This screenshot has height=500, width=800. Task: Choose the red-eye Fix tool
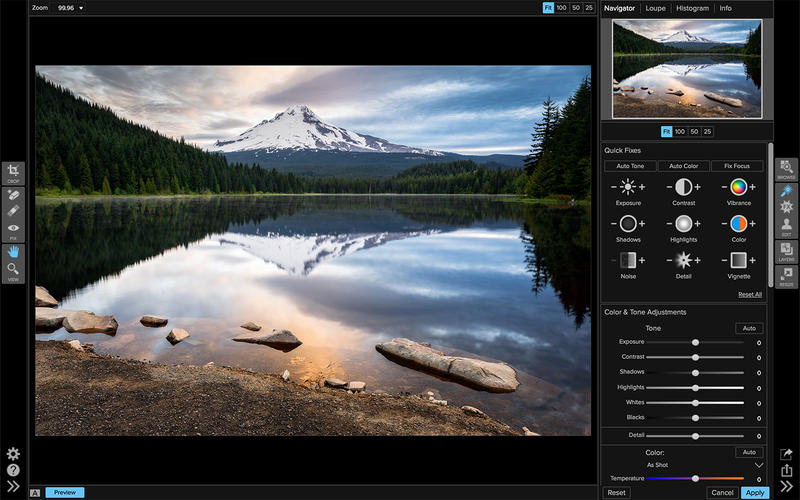click(x=13, y=229)
